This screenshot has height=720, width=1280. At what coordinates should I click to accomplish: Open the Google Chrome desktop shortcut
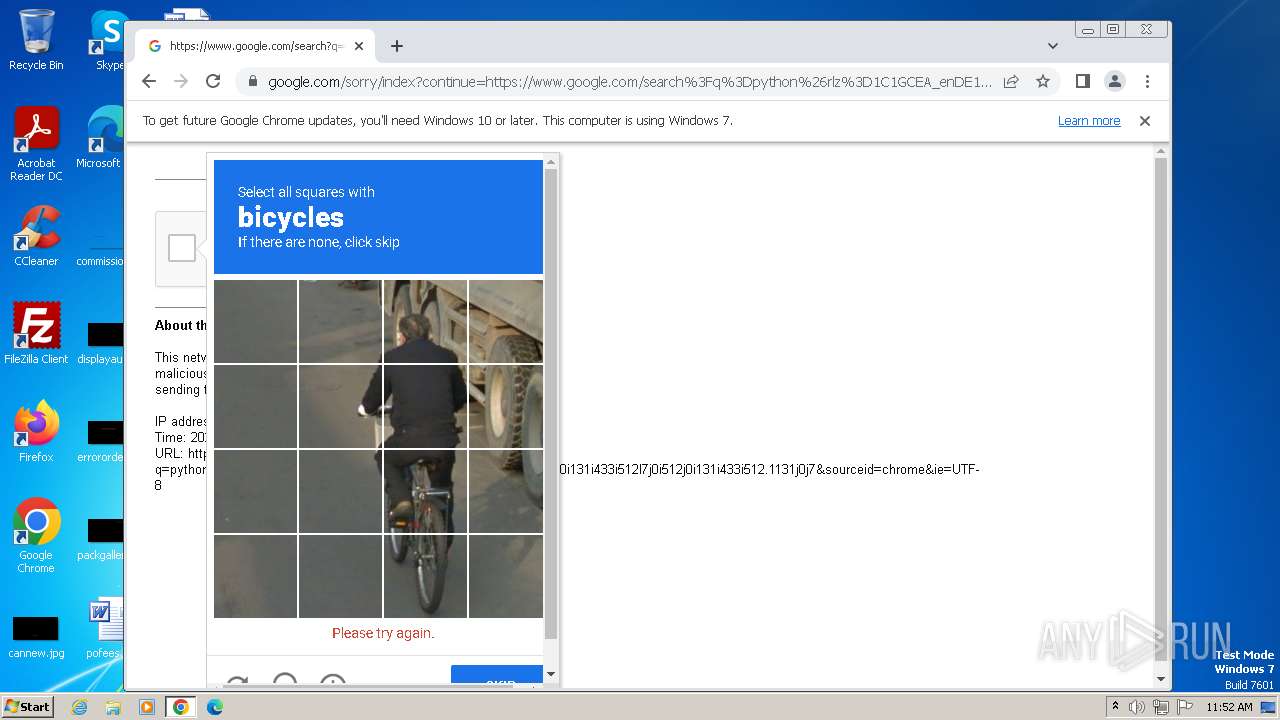36,535
